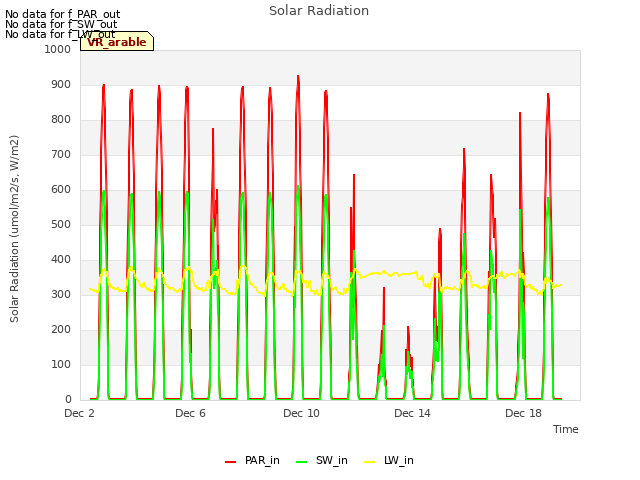
Task: Click the 300 y-axis tick label
Action: point(61,294)
